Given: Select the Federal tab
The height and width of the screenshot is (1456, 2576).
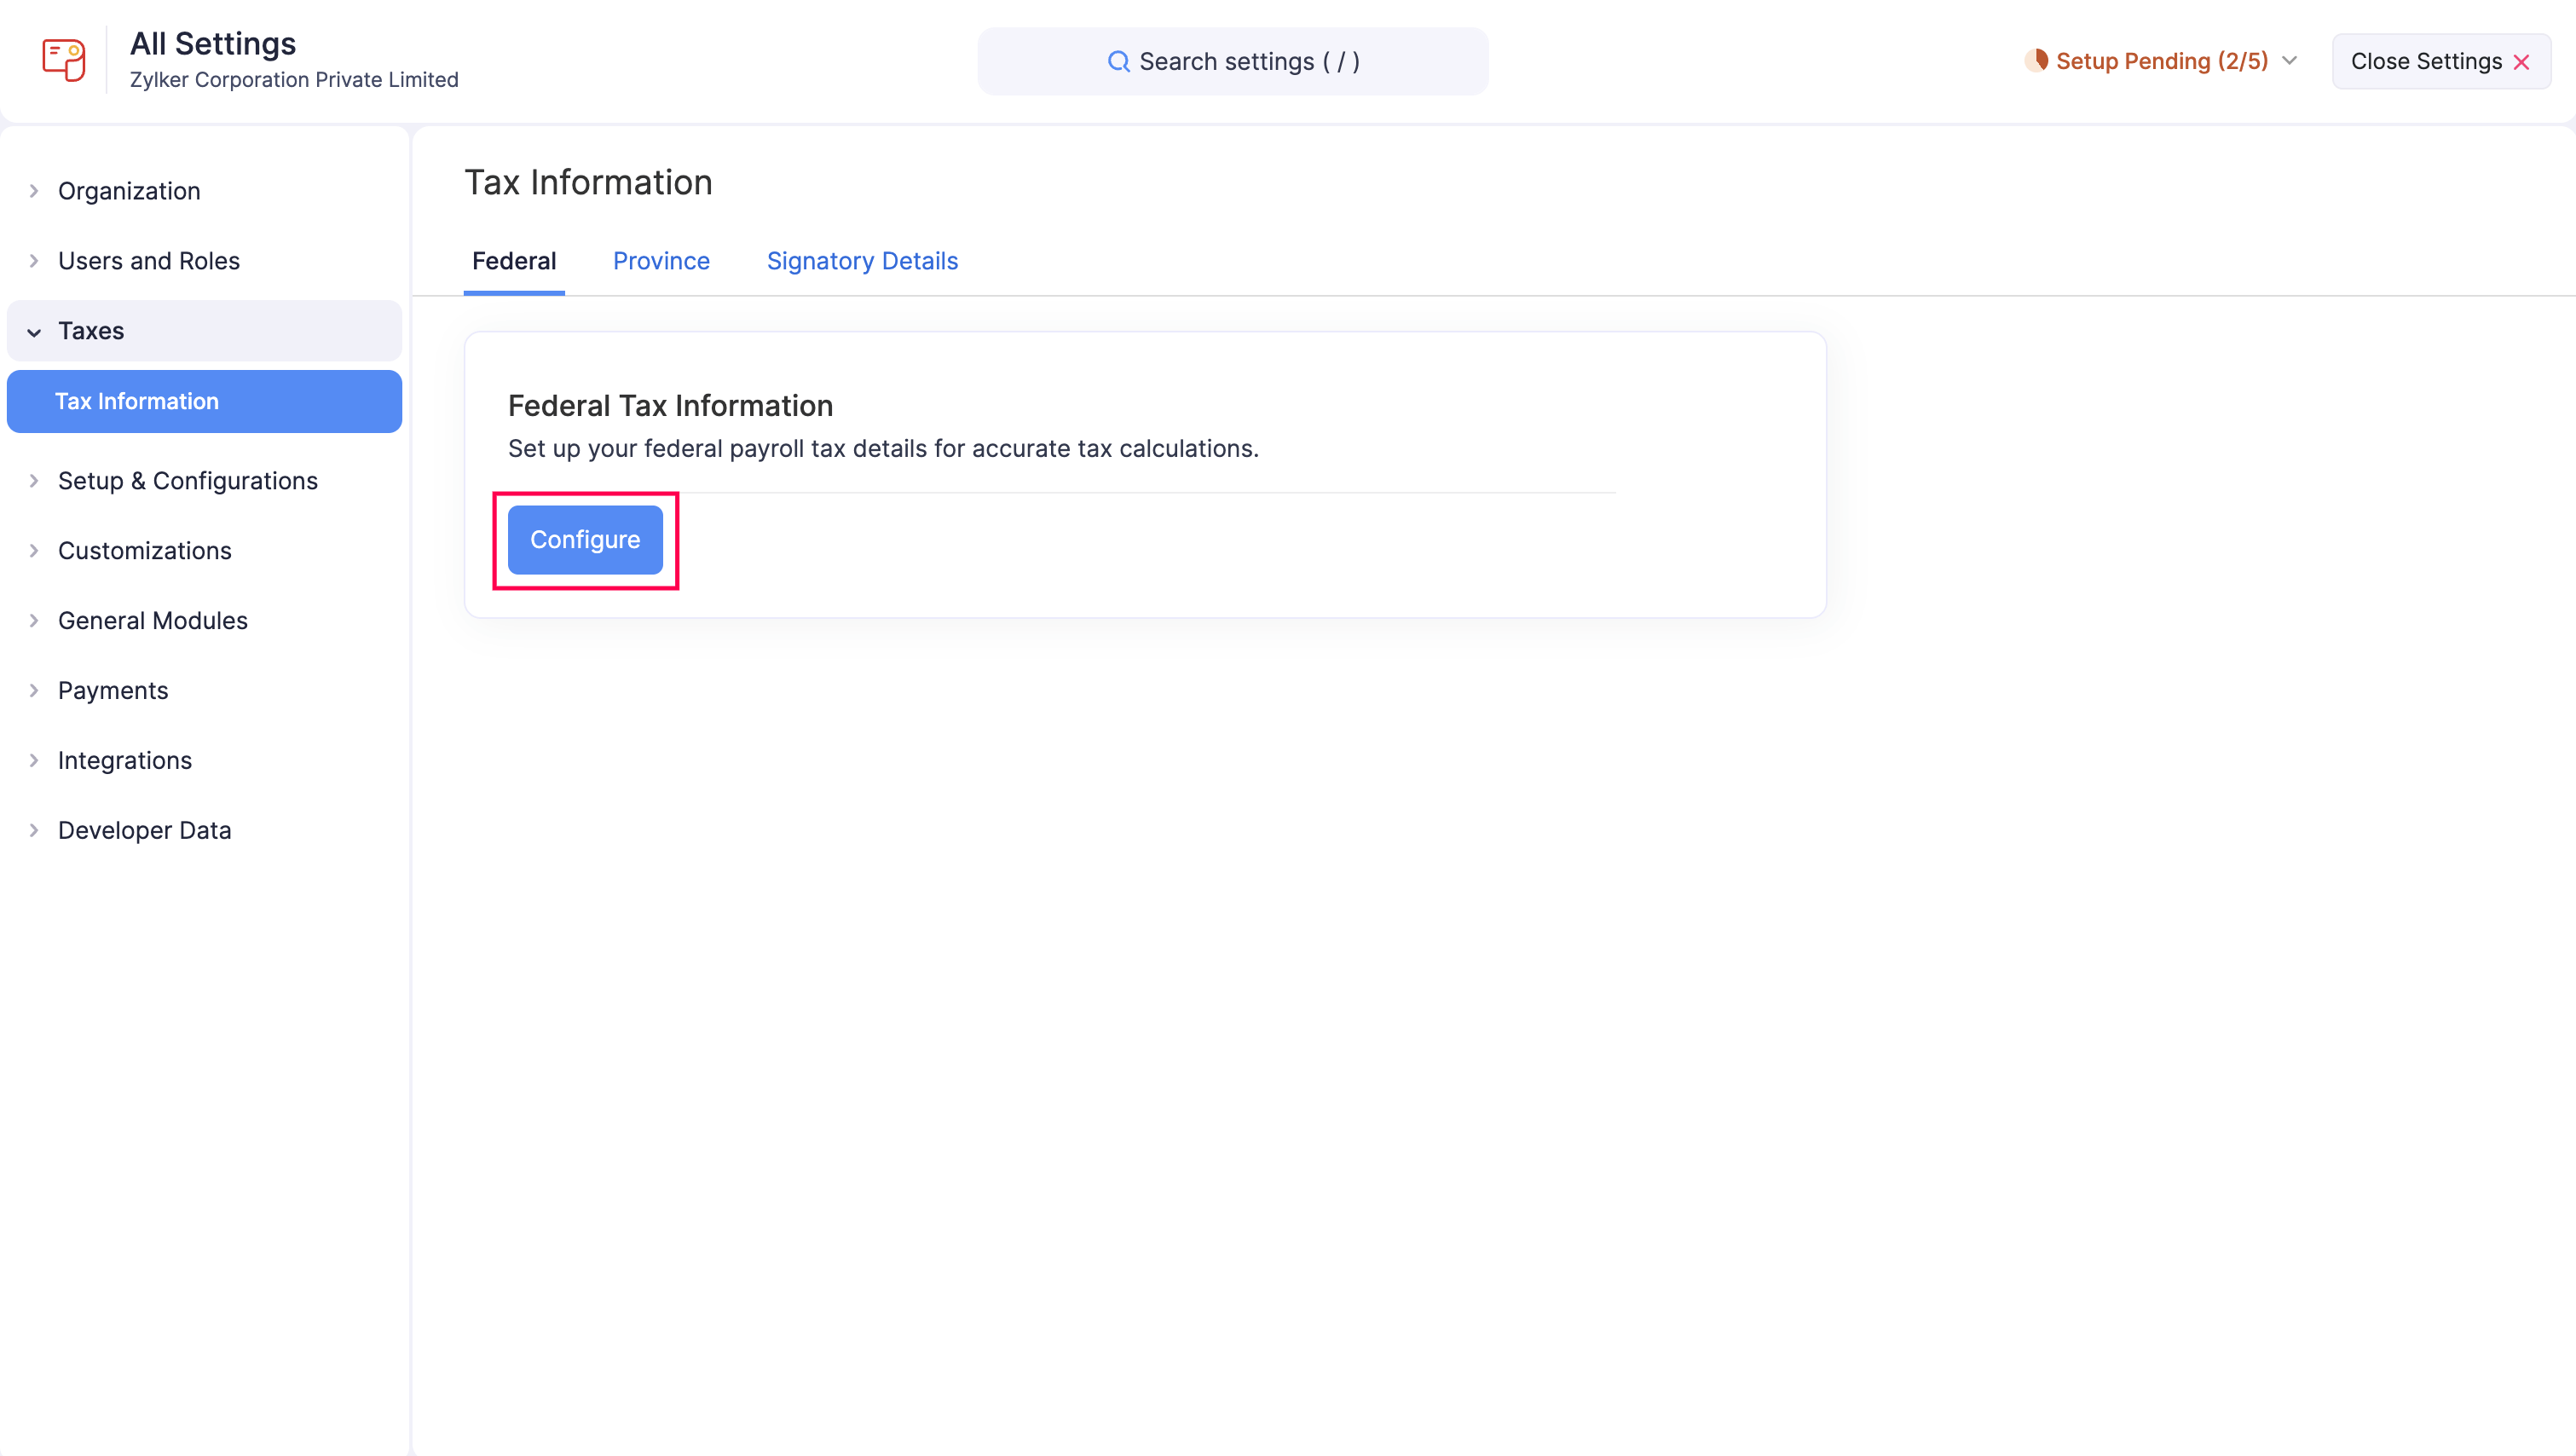Looking at the screenshot, I should tap(514, 261).
